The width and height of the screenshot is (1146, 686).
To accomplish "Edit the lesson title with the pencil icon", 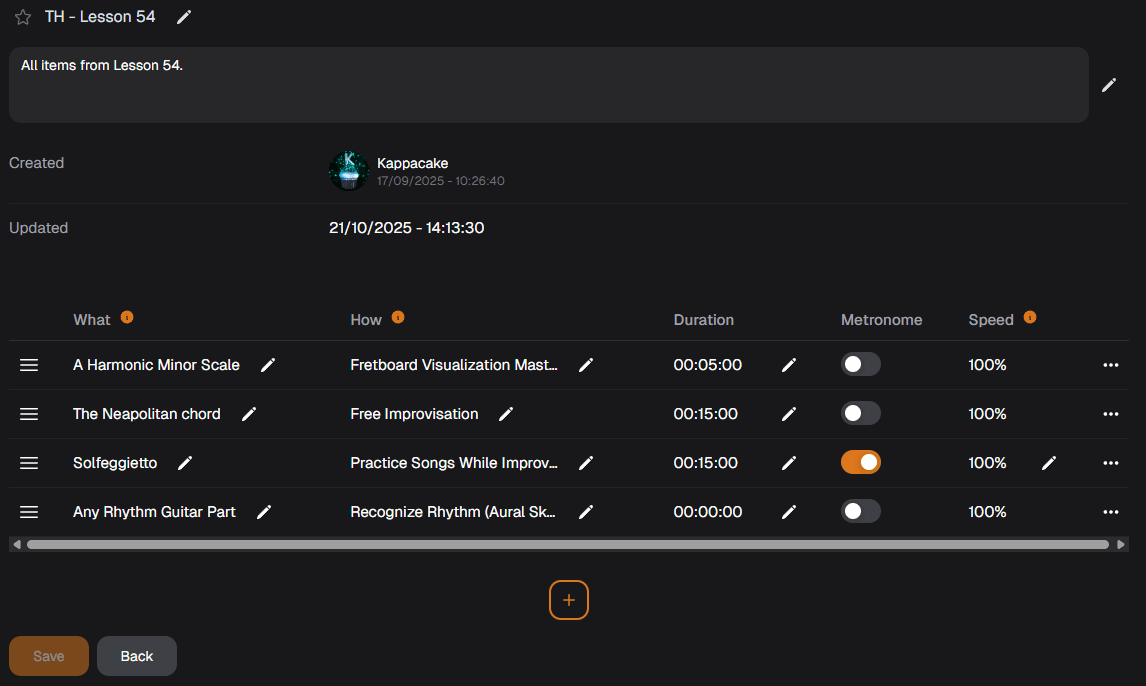I will 183,17.
